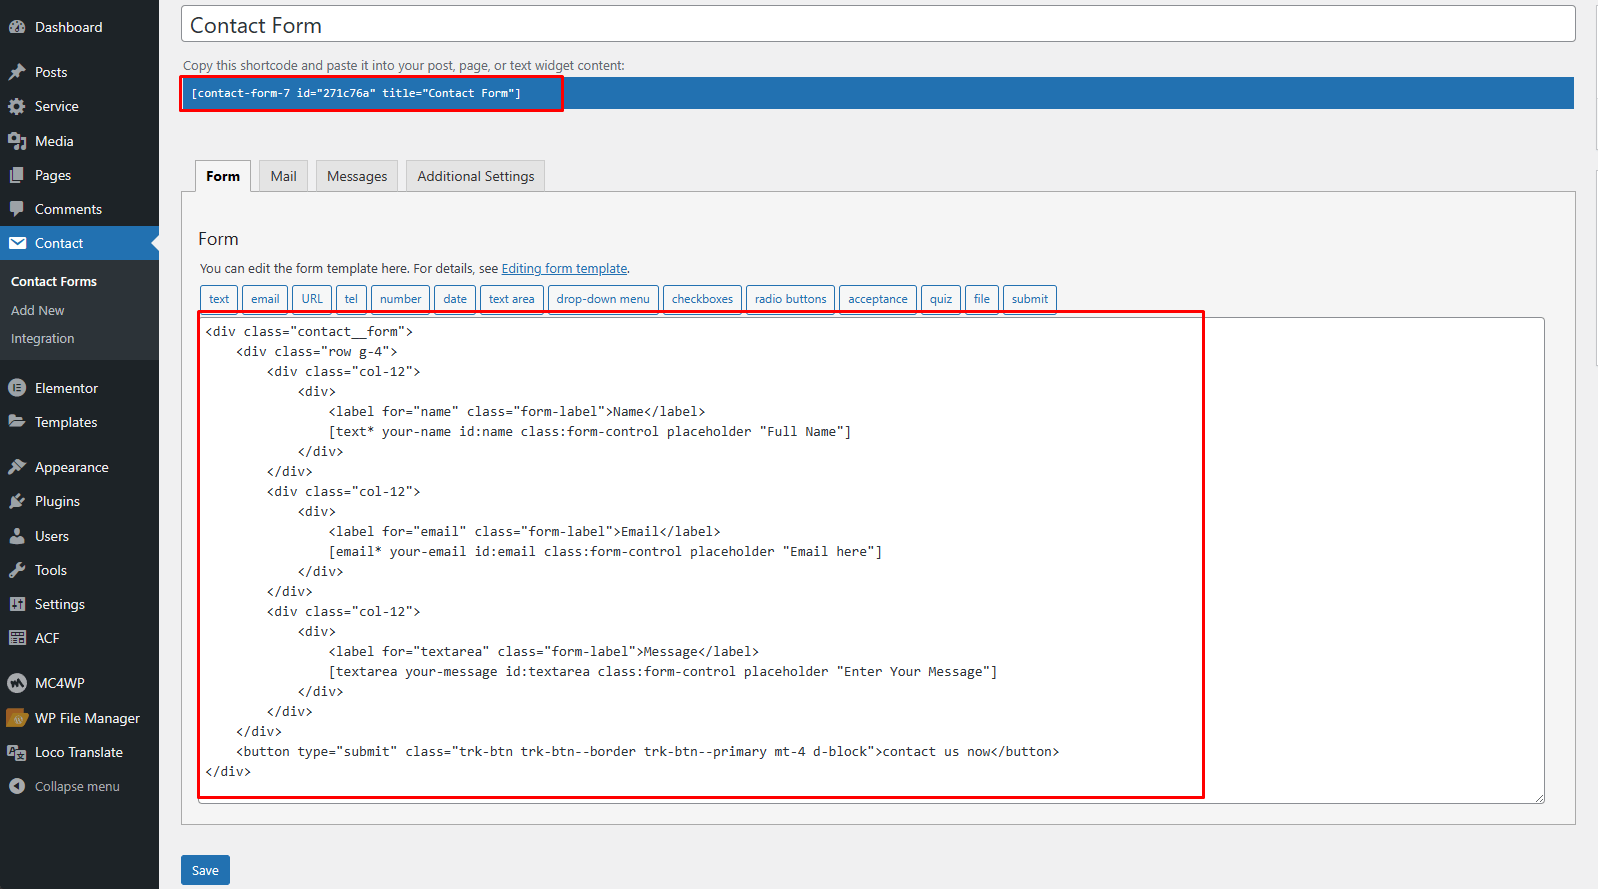
Task: Click the MC4WP sidebar icon
Action: tap(17, 683)
